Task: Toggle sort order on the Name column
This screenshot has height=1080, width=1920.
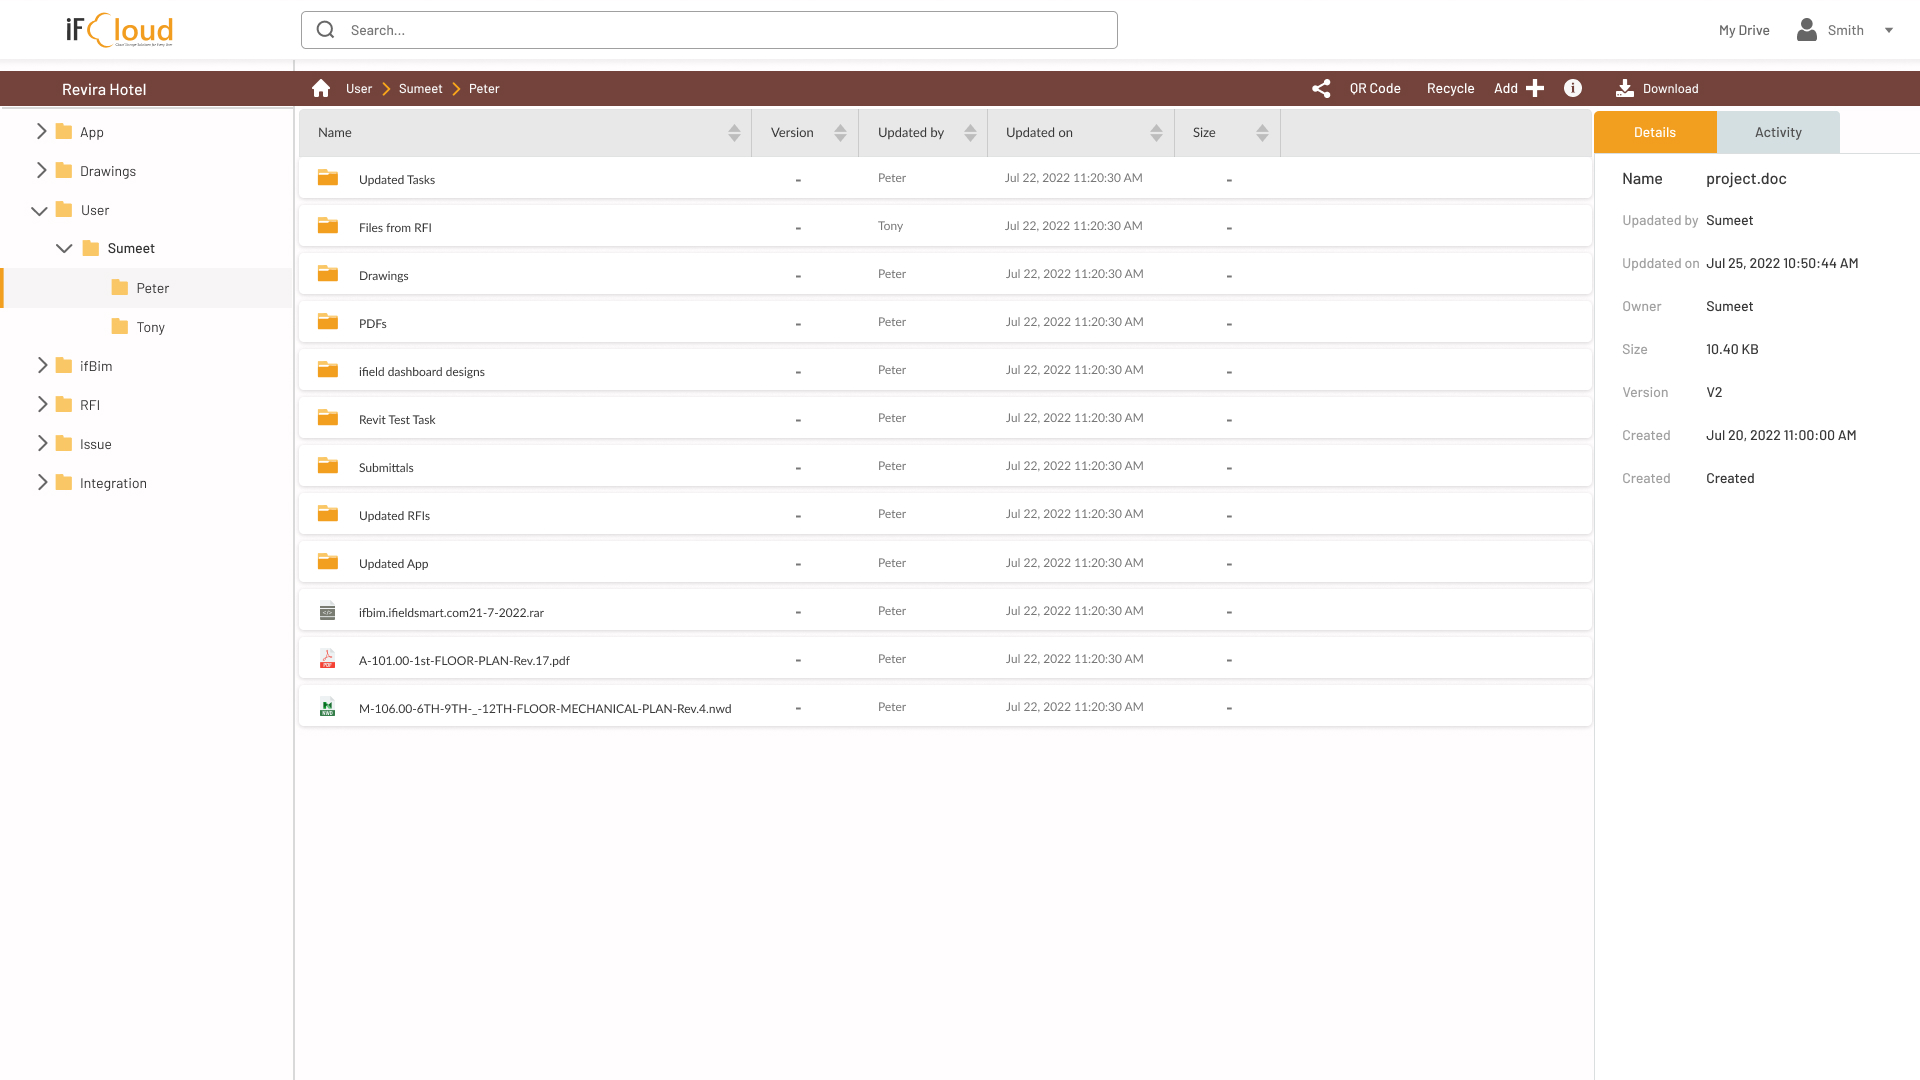Action: (x=735, y=132)
